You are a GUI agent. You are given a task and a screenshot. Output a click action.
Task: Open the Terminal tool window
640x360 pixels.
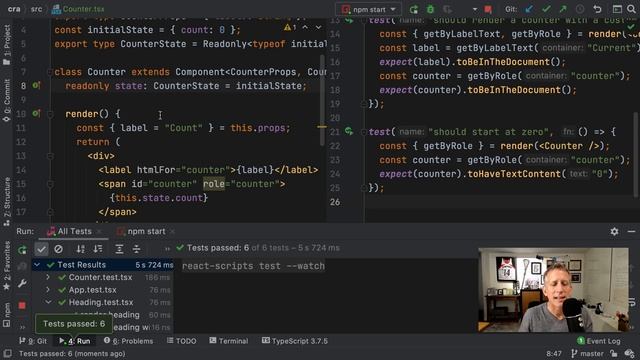click(229, 341)
